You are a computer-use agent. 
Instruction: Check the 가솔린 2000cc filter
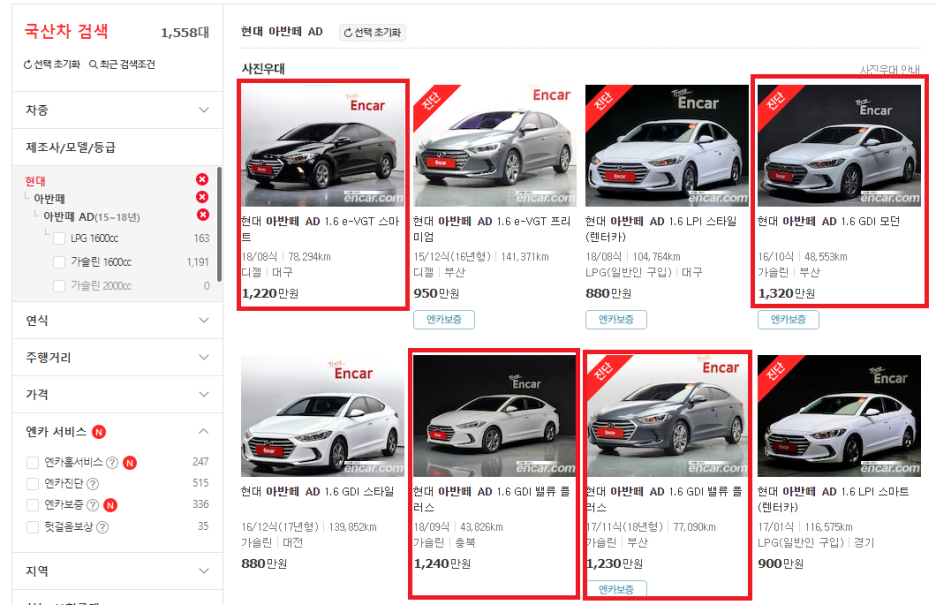pos(59,286)
